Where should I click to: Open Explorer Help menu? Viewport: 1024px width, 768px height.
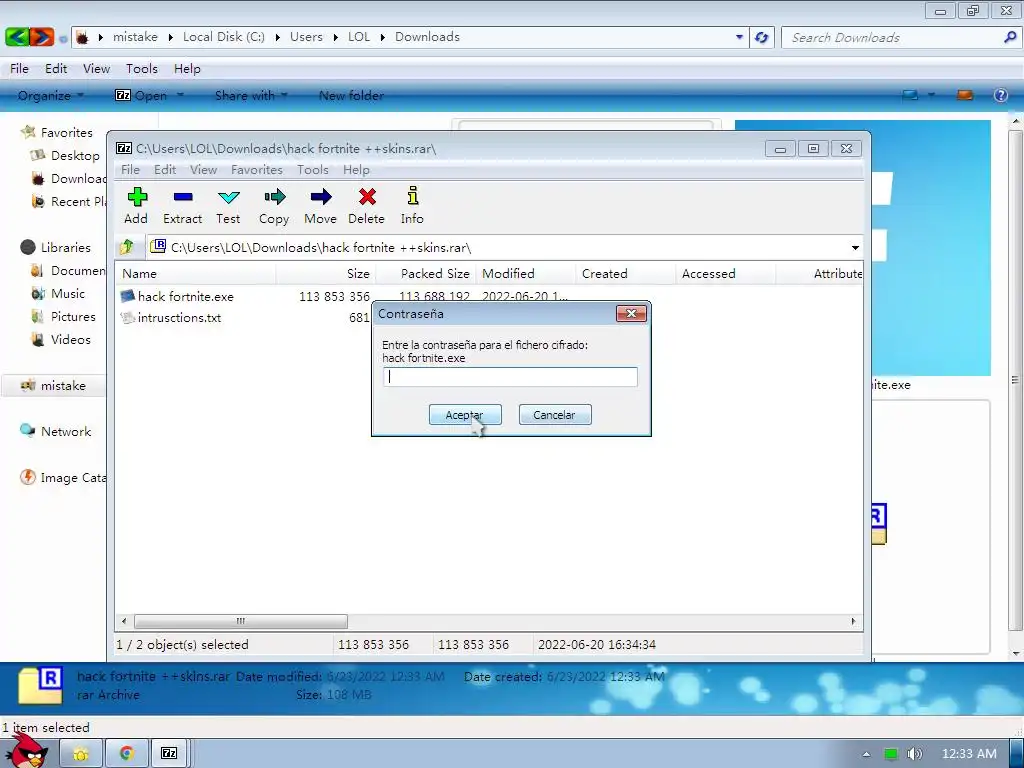pyautogui.click(x=187, y=69)
